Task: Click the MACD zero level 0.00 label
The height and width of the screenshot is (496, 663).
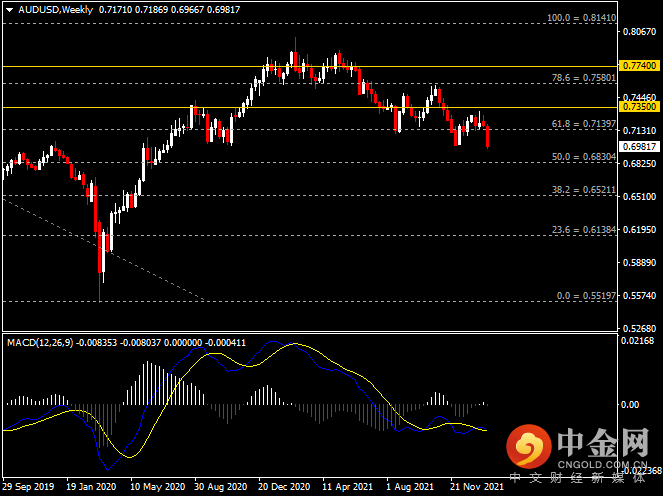Action: coord(630,405)
